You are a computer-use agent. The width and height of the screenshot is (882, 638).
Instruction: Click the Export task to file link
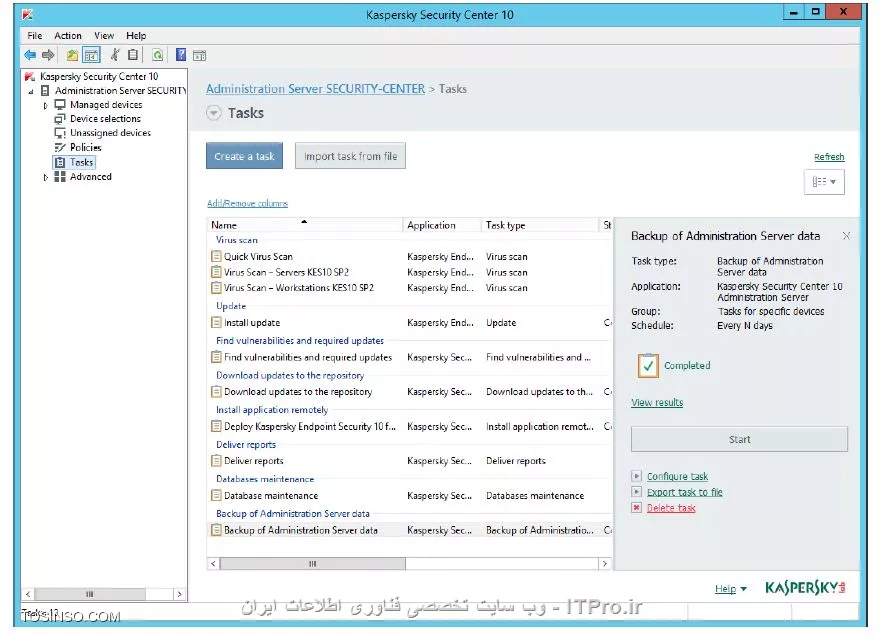[685, 492]
